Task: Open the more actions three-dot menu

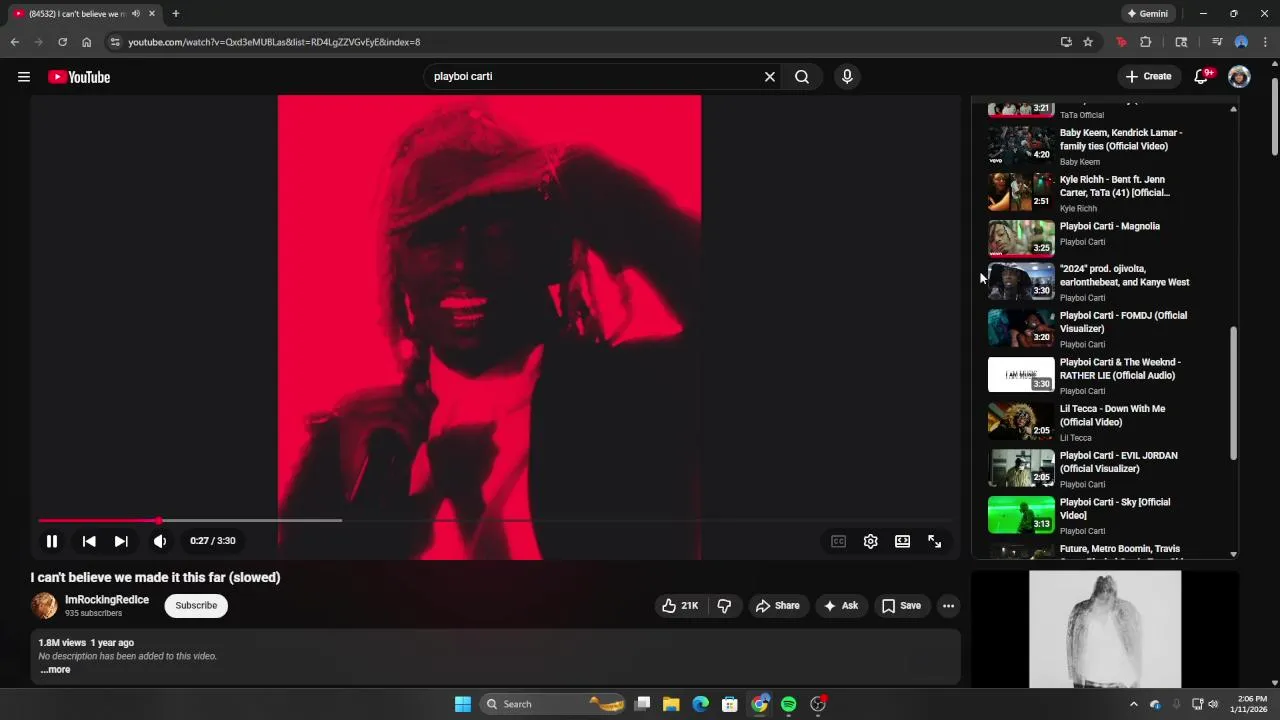Action: point(948,606)
